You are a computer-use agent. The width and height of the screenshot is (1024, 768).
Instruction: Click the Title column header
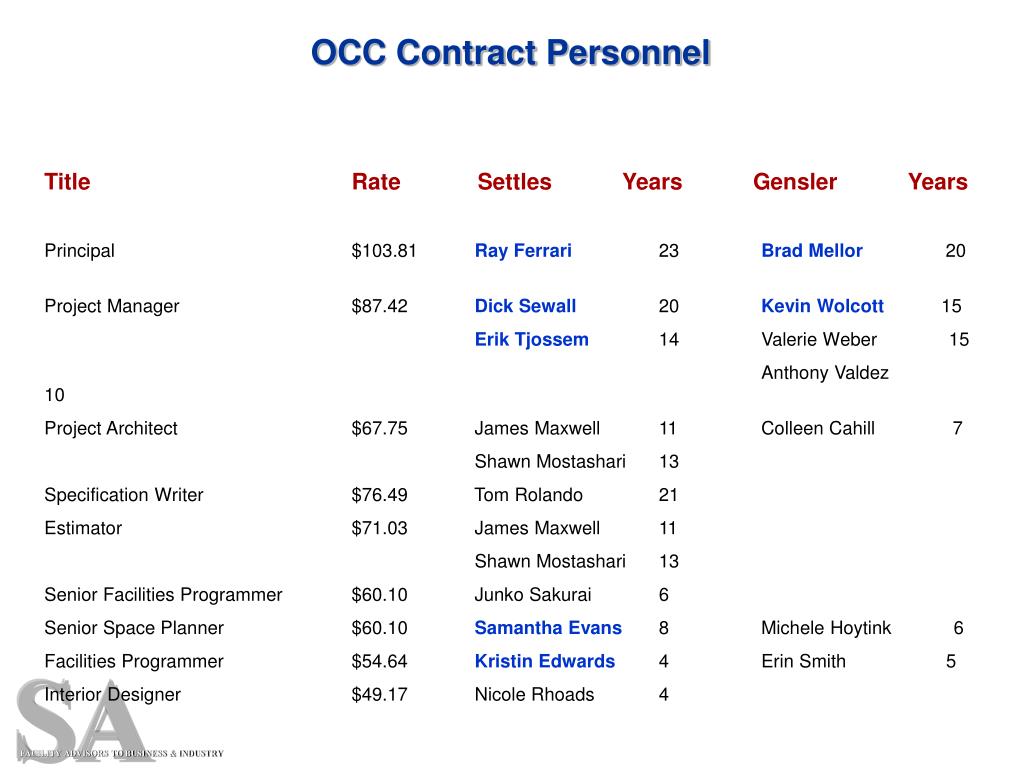67,182
